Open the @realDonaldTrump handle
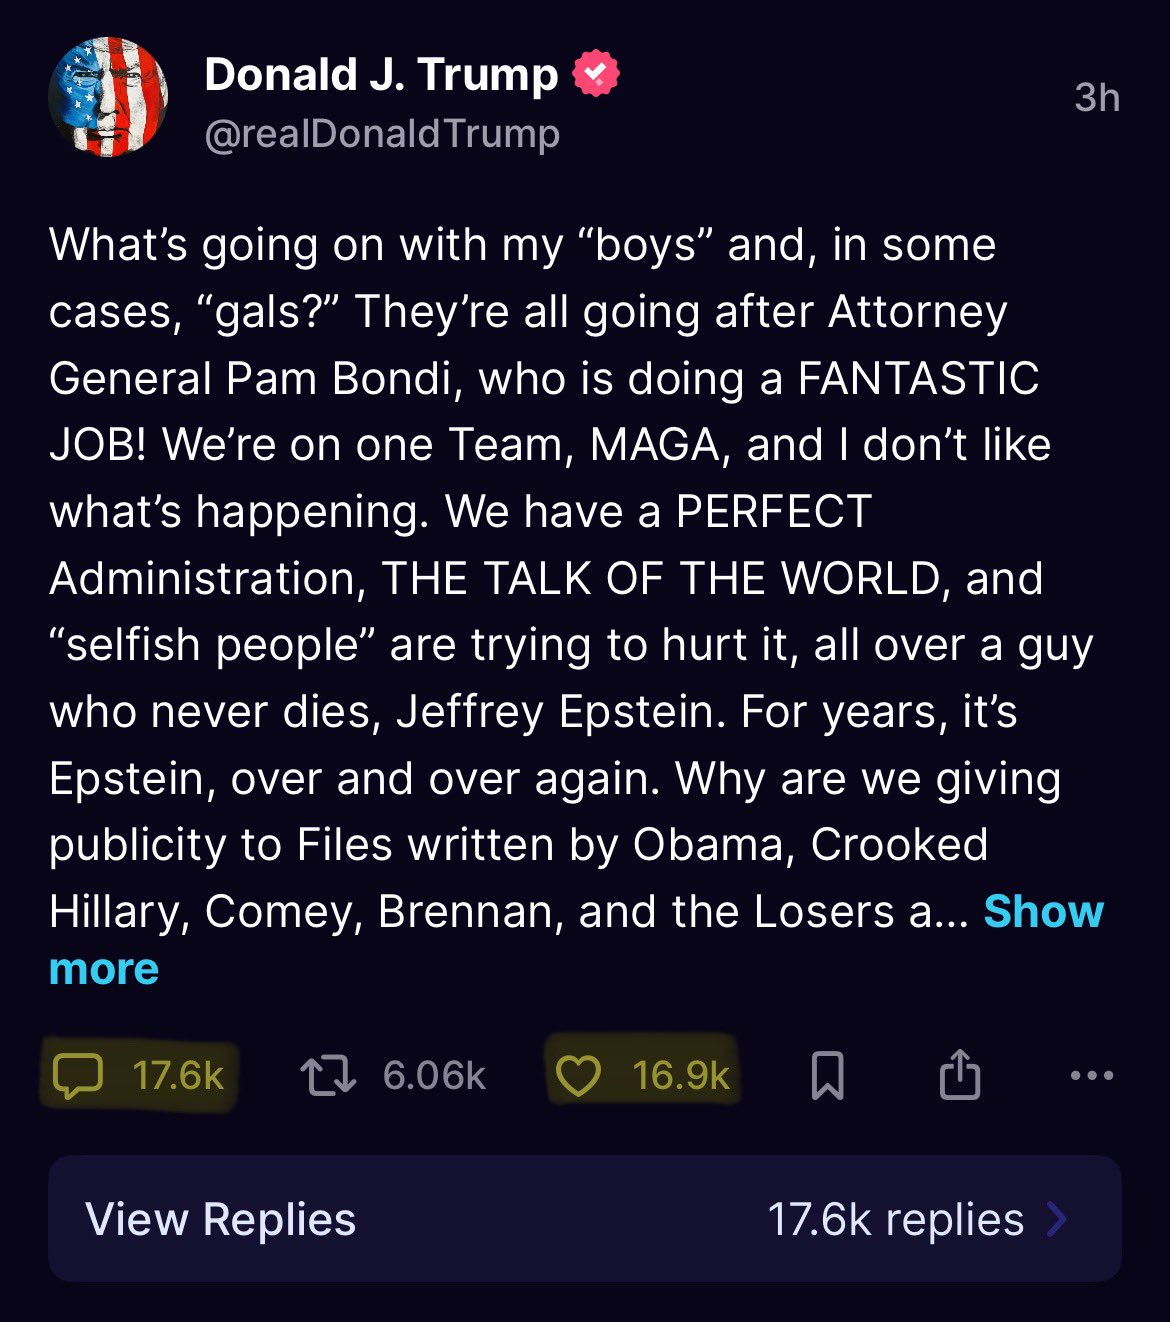This screenshot has width=1170, height=1322. 381,134
